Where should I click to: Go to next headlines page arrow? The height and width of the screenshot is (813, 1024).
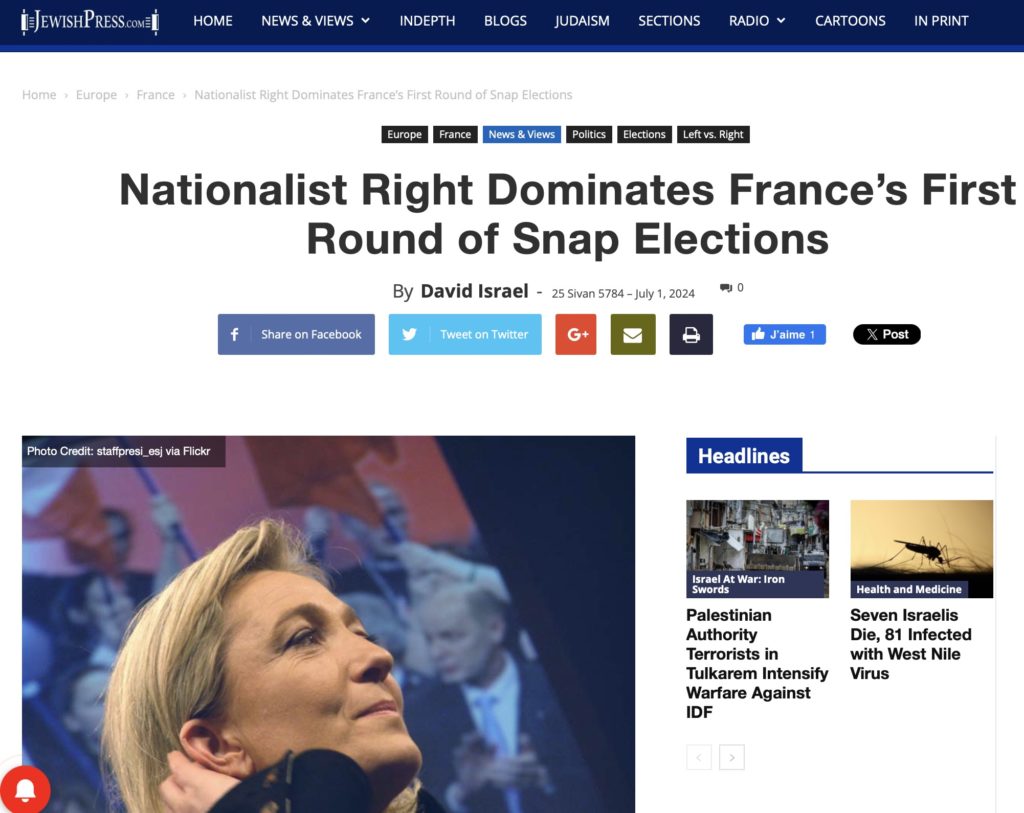[732, 758]
